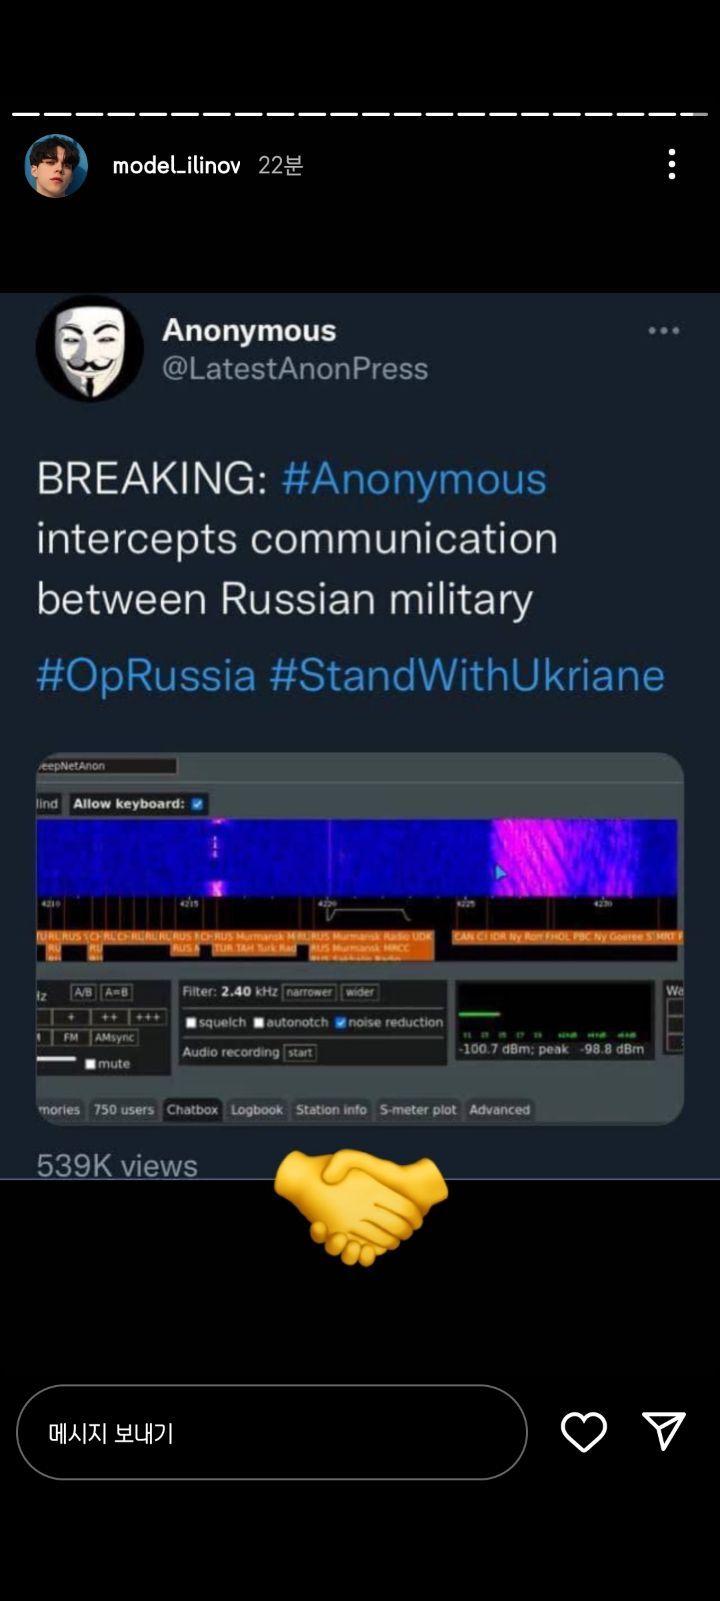Disable the noise reduction checkbox

tap(341, 1022)
